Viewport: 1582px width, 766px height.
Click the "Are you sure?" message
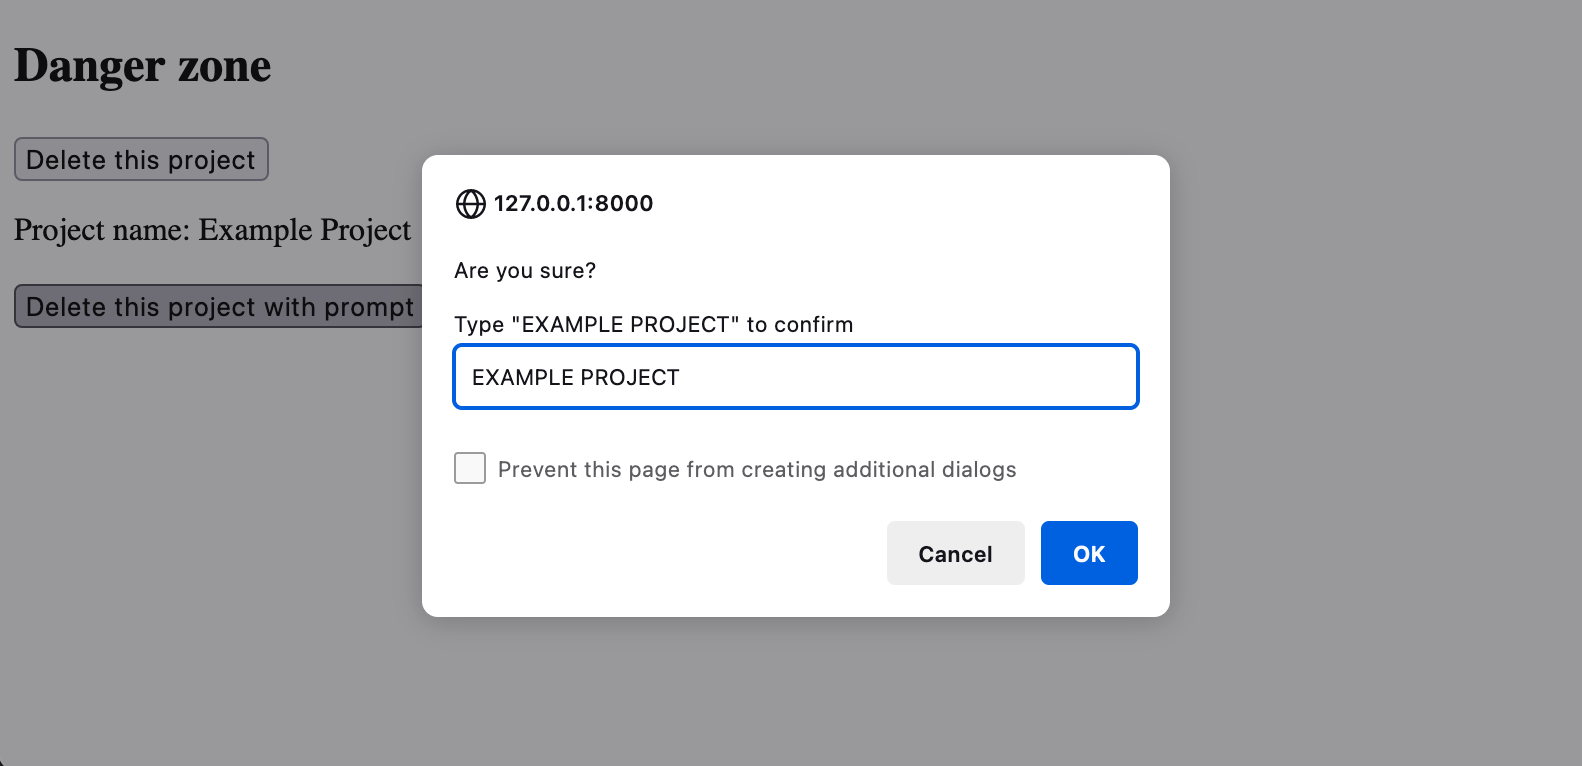coord(525,271)
